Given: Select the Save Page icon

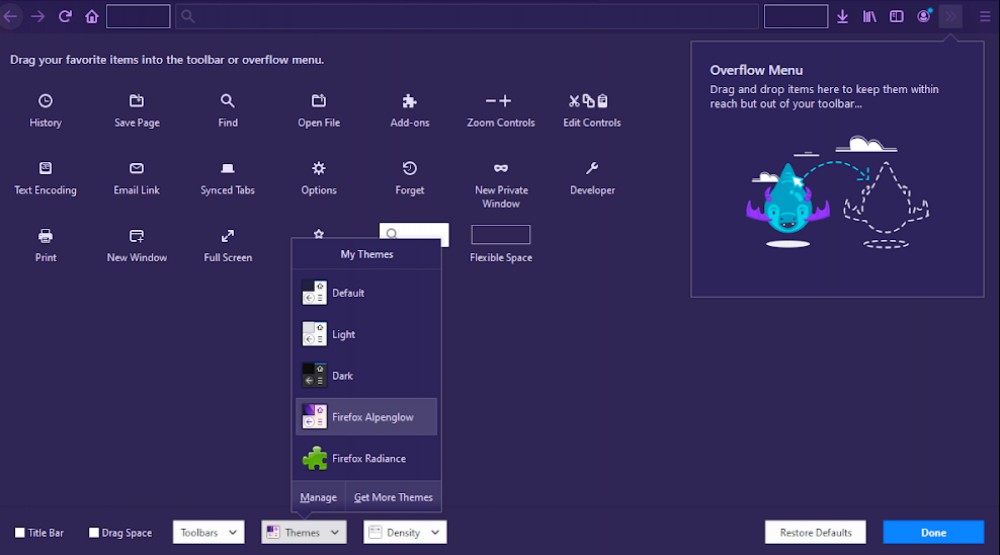Looking at the screenshot, I should (136, 101).
